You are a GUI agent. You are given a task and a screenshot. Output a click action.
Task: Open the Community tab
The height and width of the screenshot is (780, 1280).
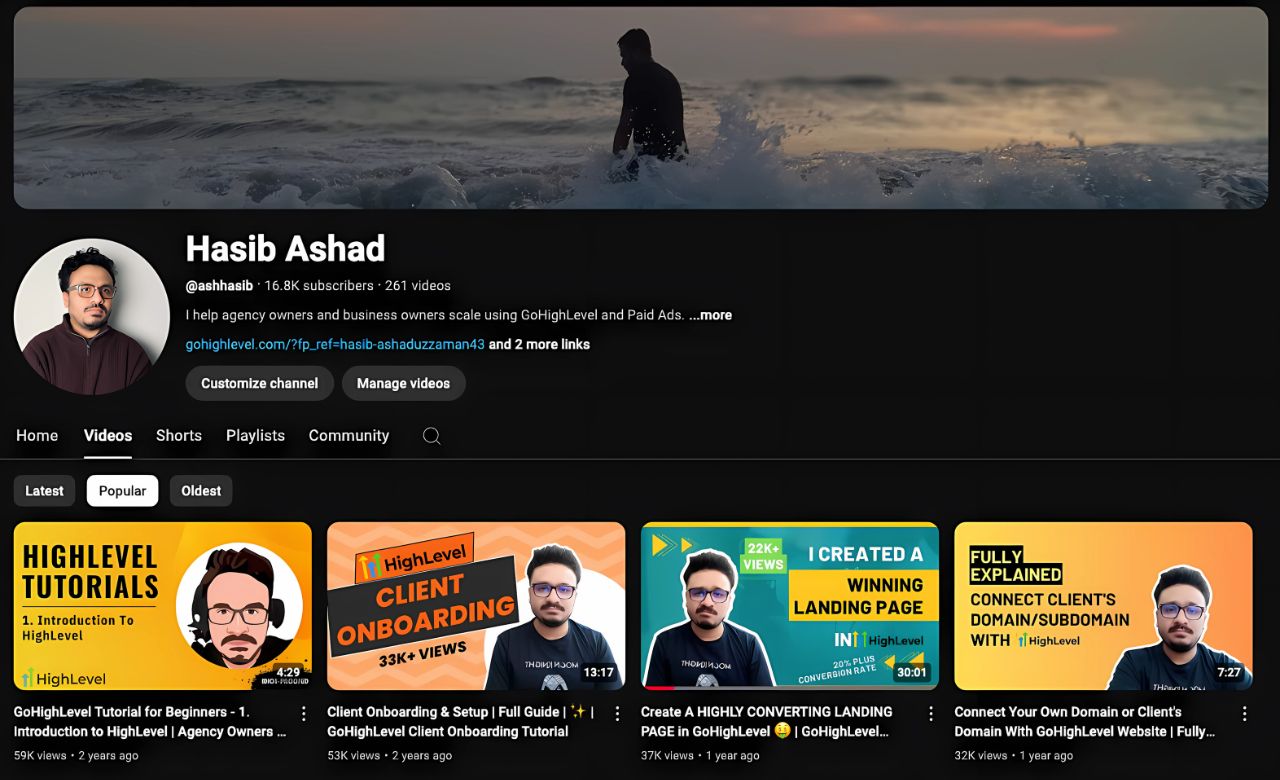pyautogui.click(x=348, y=436)
